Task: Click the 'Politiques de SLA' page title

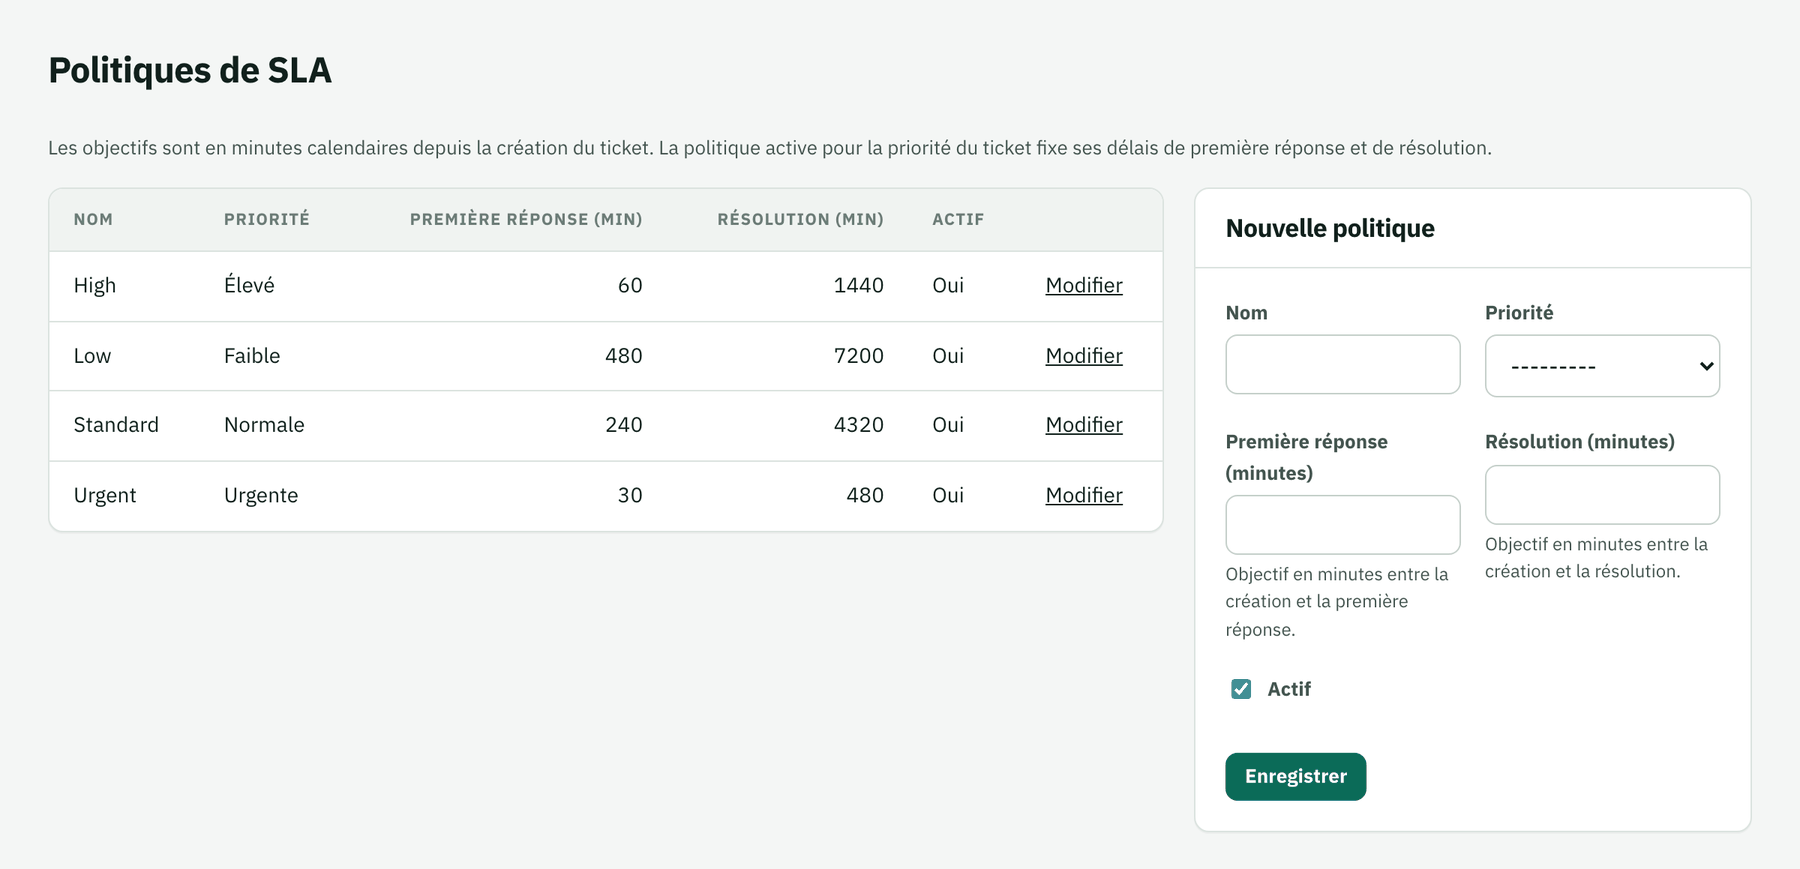Action: (190, 70)
